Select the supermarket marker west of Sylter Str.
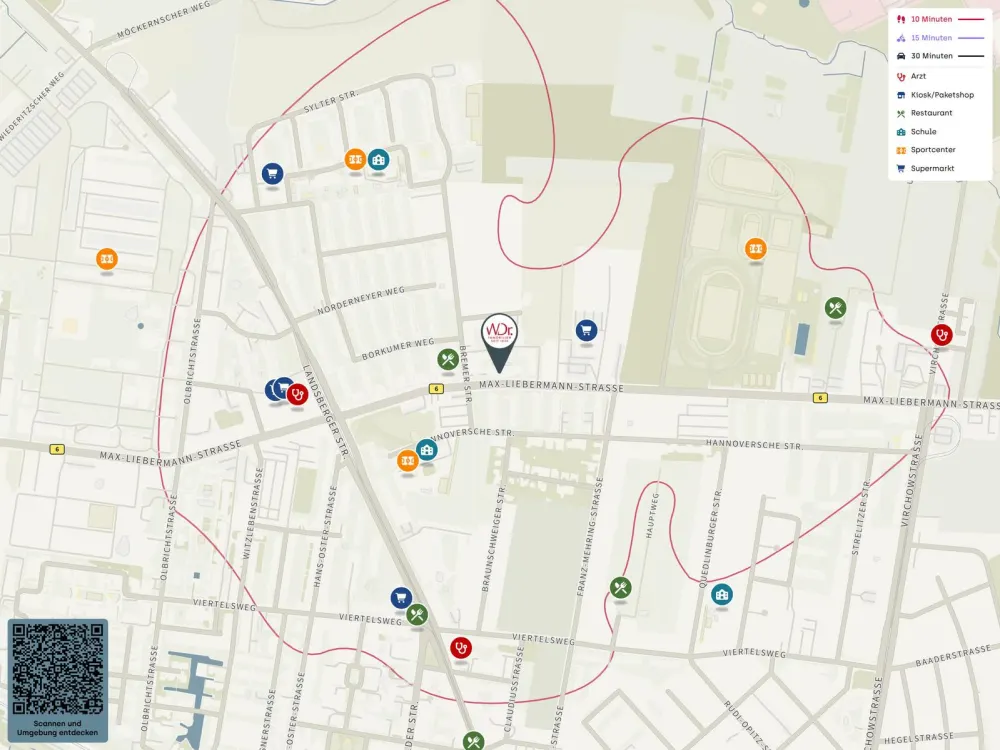This screenshot has width=1000, height=750. tap(272, 173)
